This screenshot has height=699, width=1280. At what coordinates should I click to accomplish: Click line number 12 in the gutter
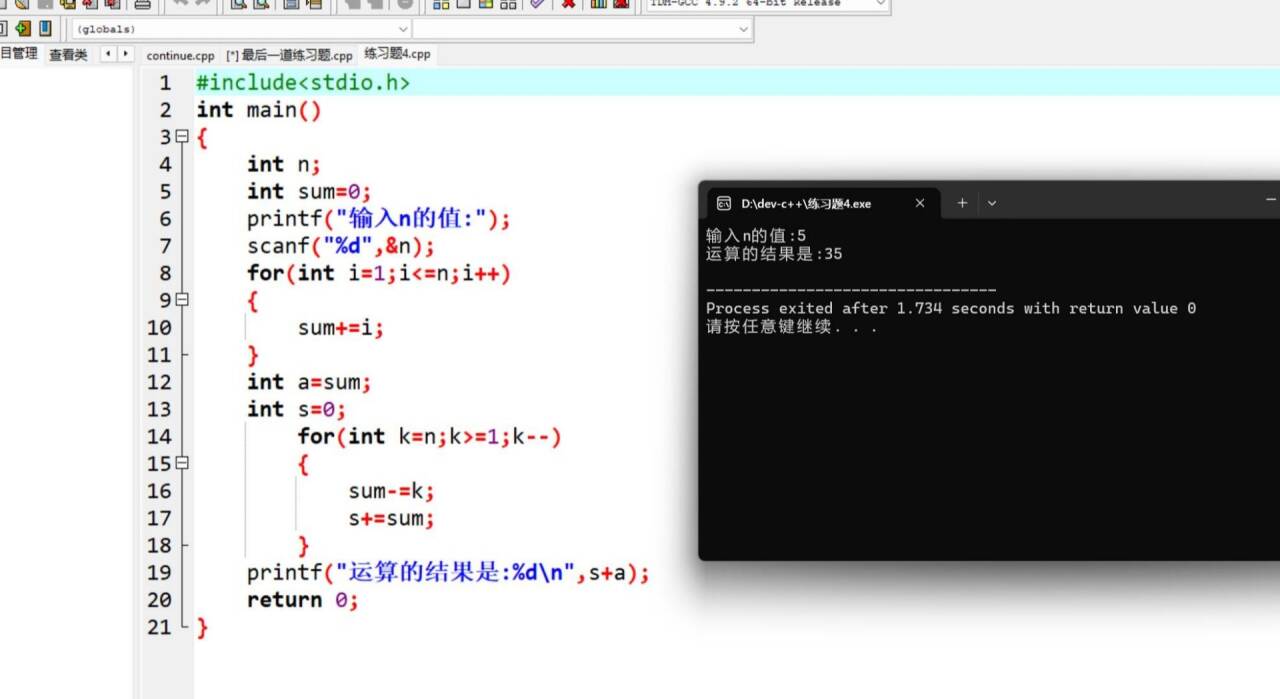159,382
